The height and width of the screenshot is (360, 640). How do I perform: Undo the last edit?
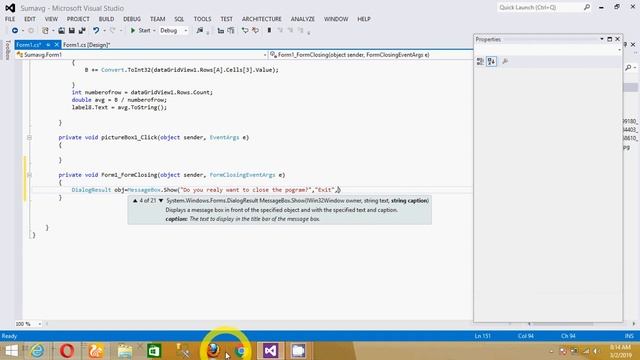96,31
